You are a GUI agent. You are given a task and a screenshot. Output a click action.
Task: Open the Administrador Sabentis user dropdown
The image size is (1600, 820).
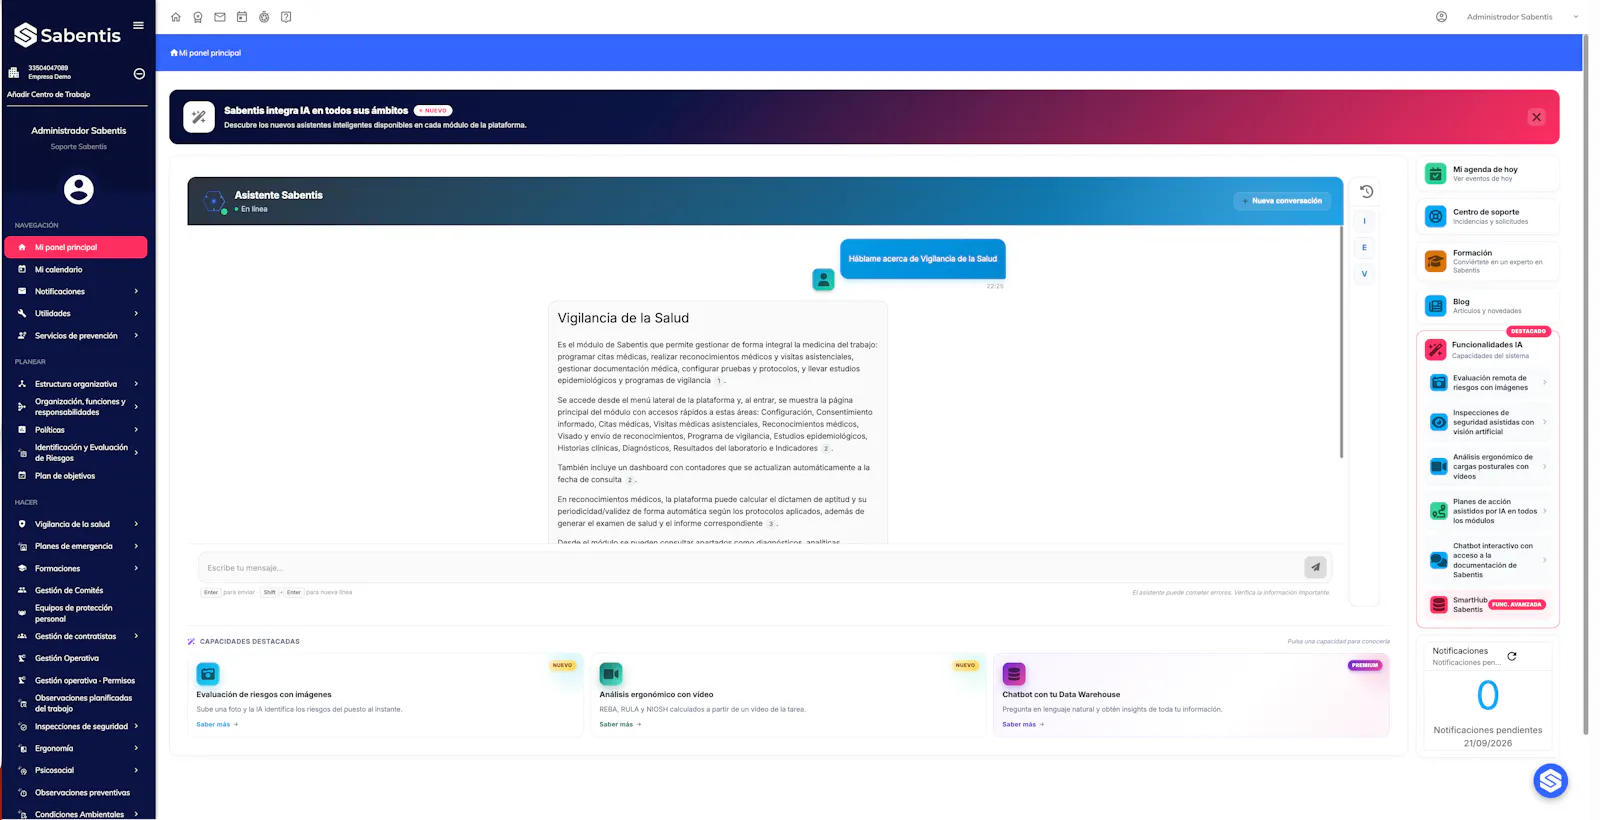[1522, 17]
